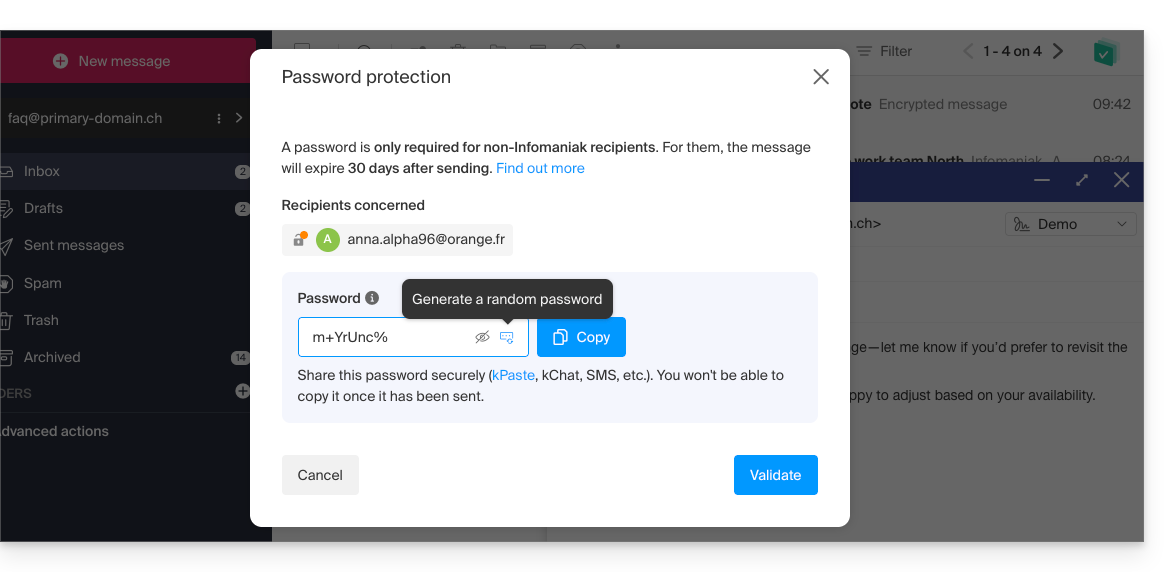1174x572 pixels.
Task: Copy the password to clipboard
Action: click(x=581, y=337)
